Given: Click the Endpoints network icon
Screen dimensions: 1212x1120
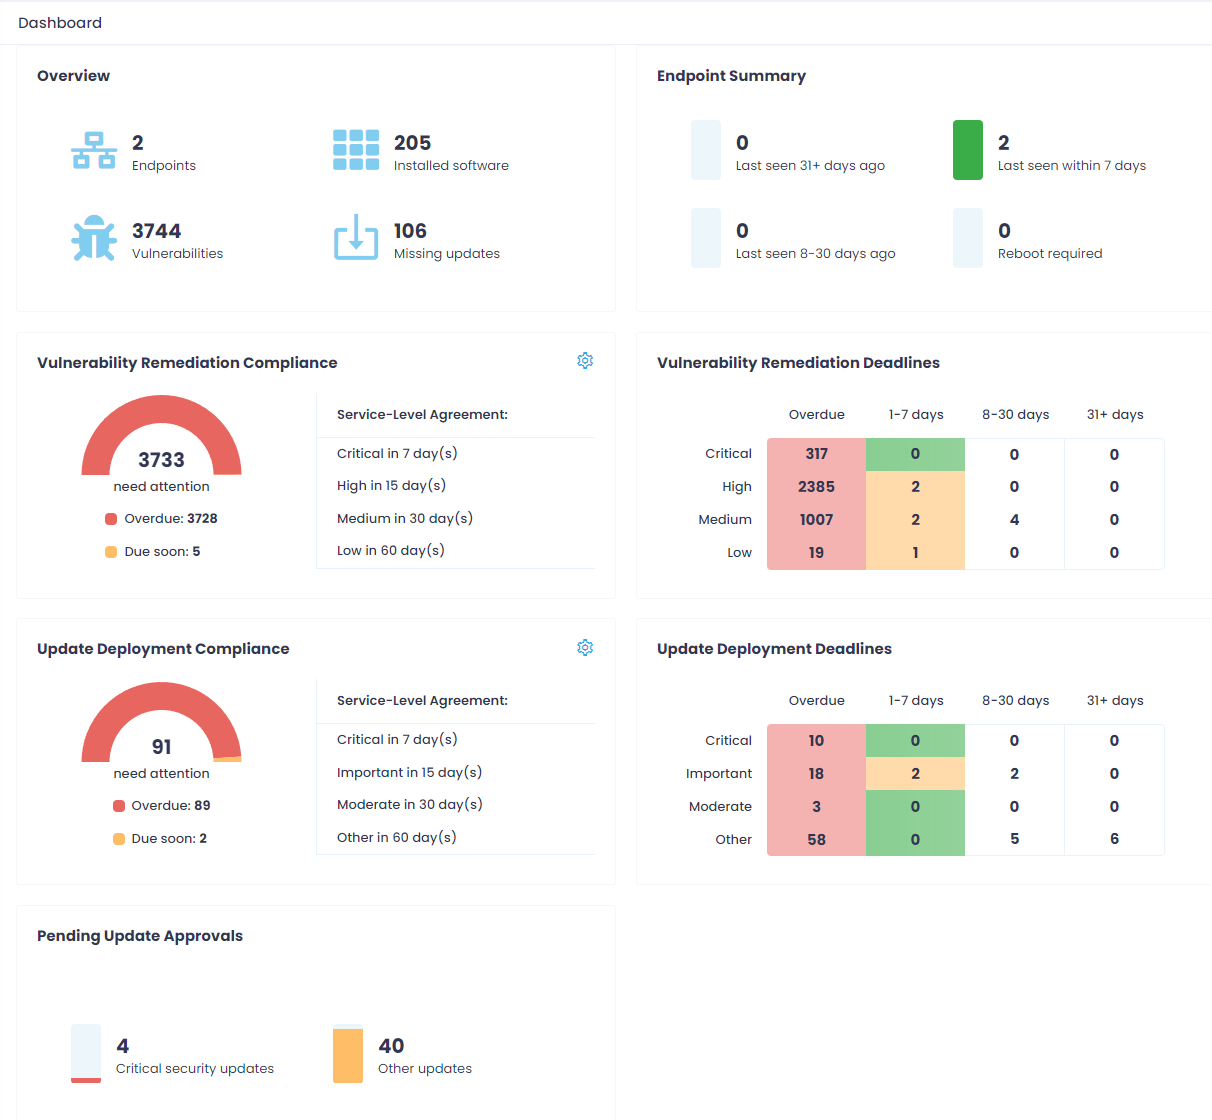Looking at the screenshot, I should 94,151.
